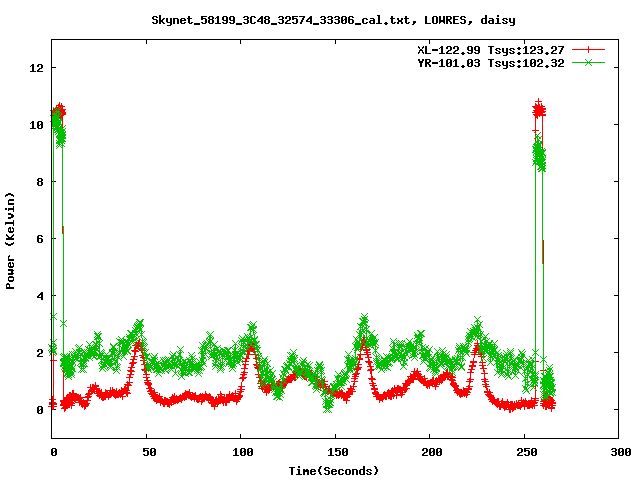Click the 'Time(Seconds)' x-axis label
Viewport: 640px width, 480px height.
[x=334, y=471]
